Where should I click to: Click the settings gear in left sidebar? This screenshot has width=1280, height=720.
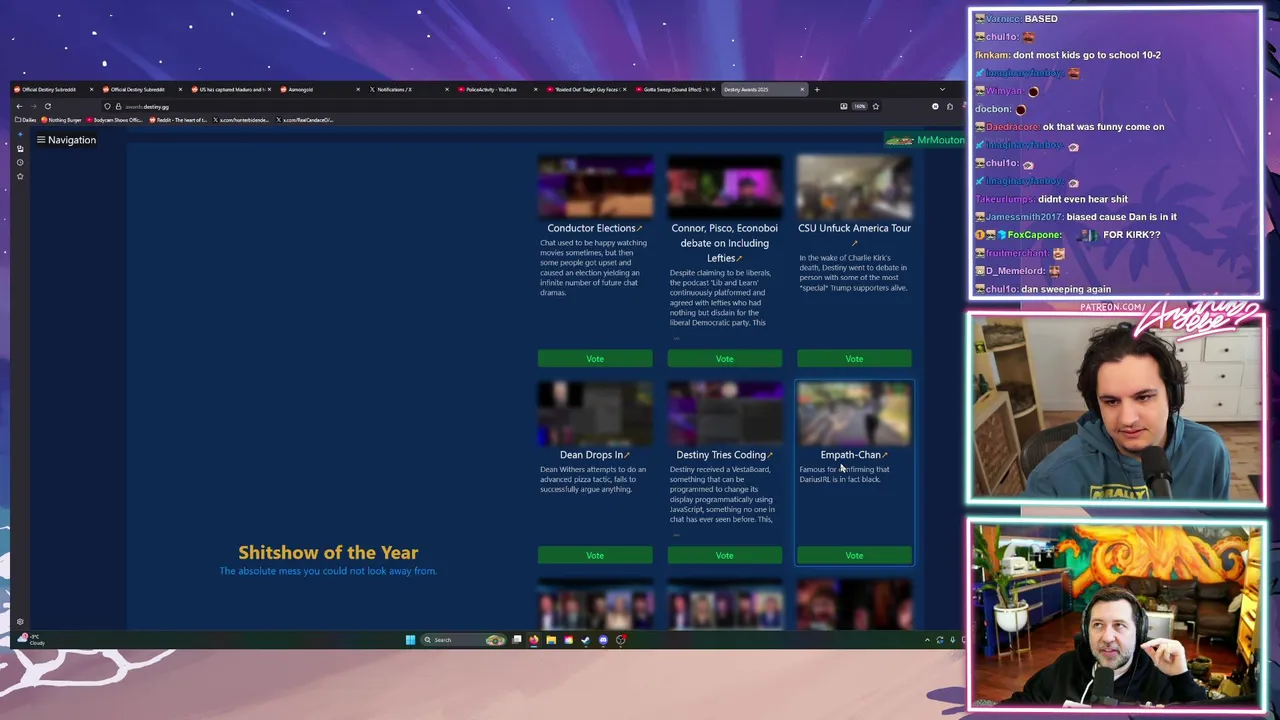19,622
